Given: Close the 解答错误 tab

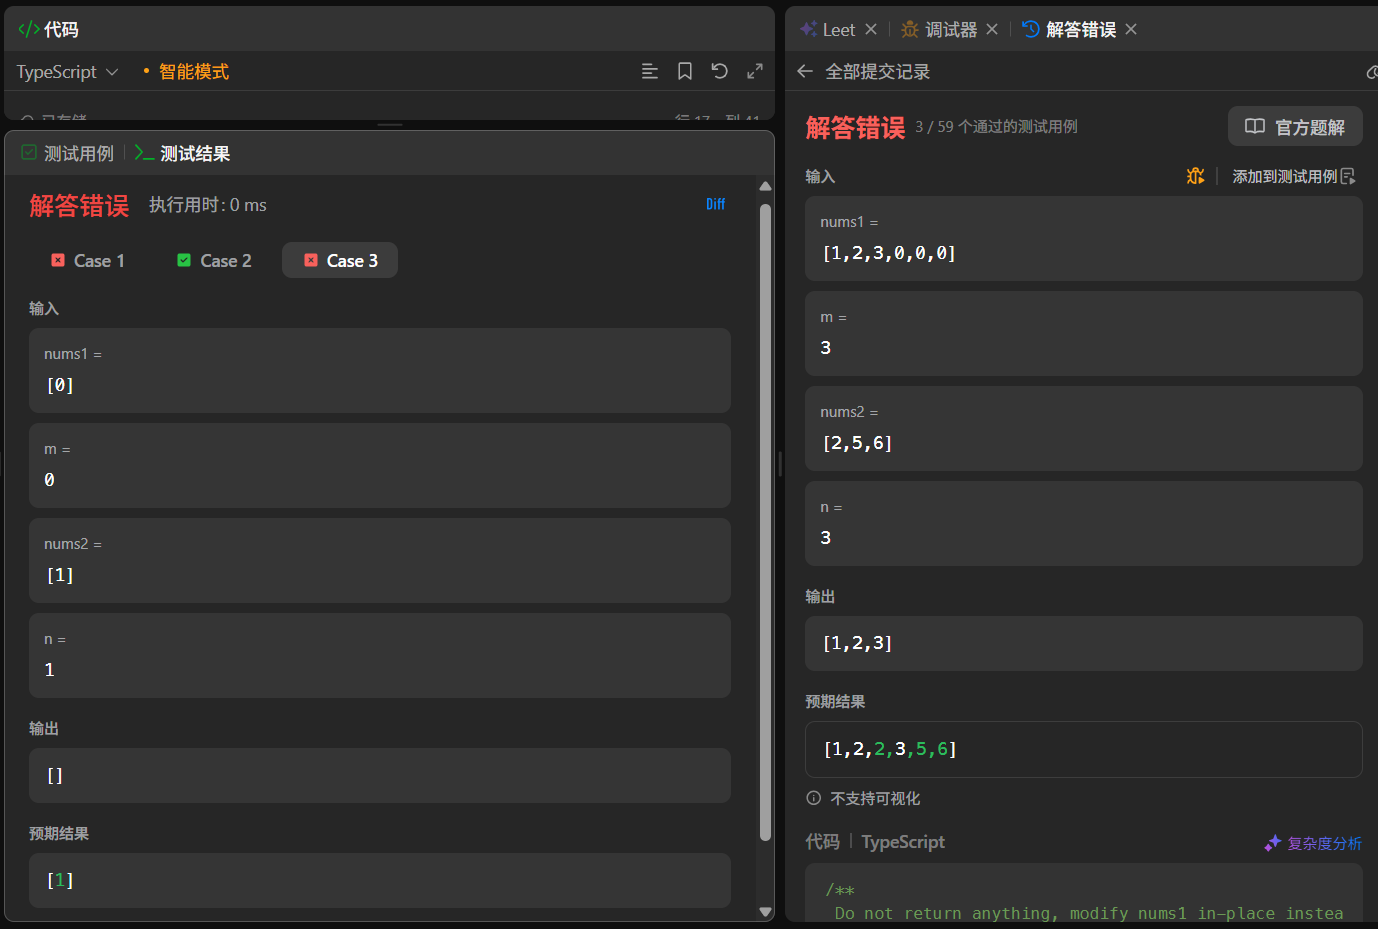Looking at the screenshot, I should click(1131, 29).
